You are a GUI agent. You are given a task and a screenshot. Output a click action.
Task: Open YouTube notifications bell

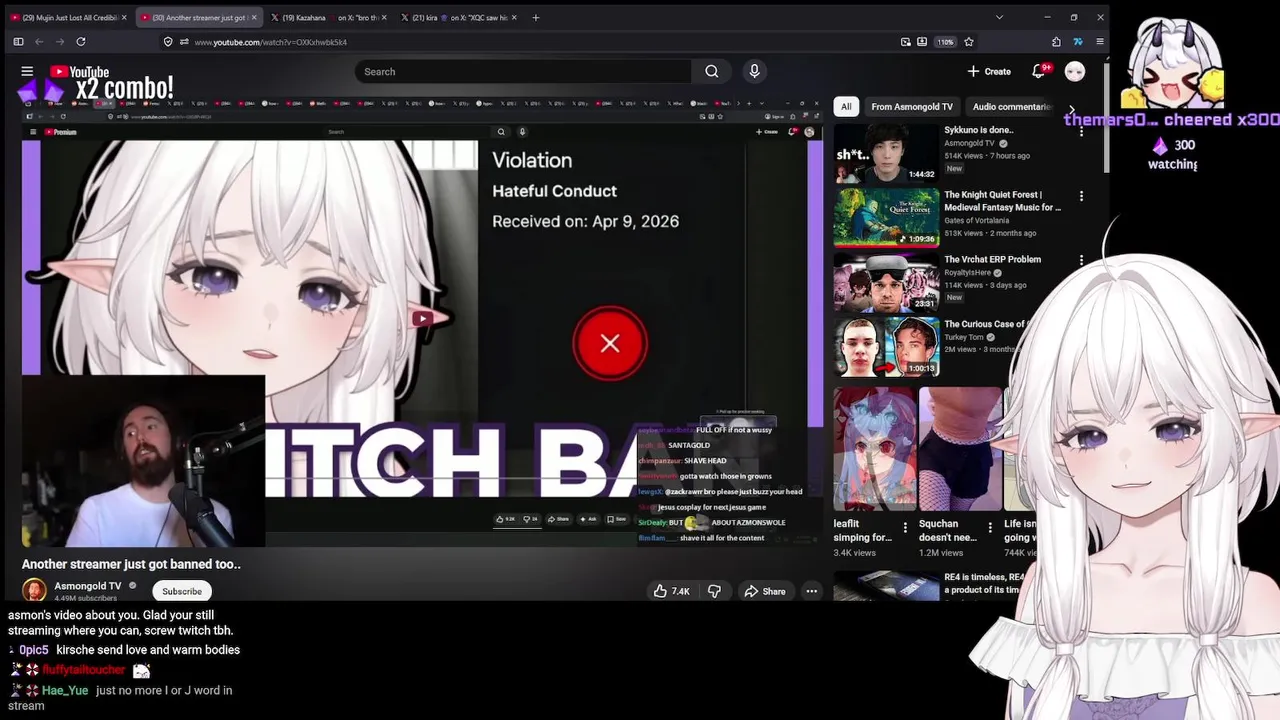[1039, 71]
